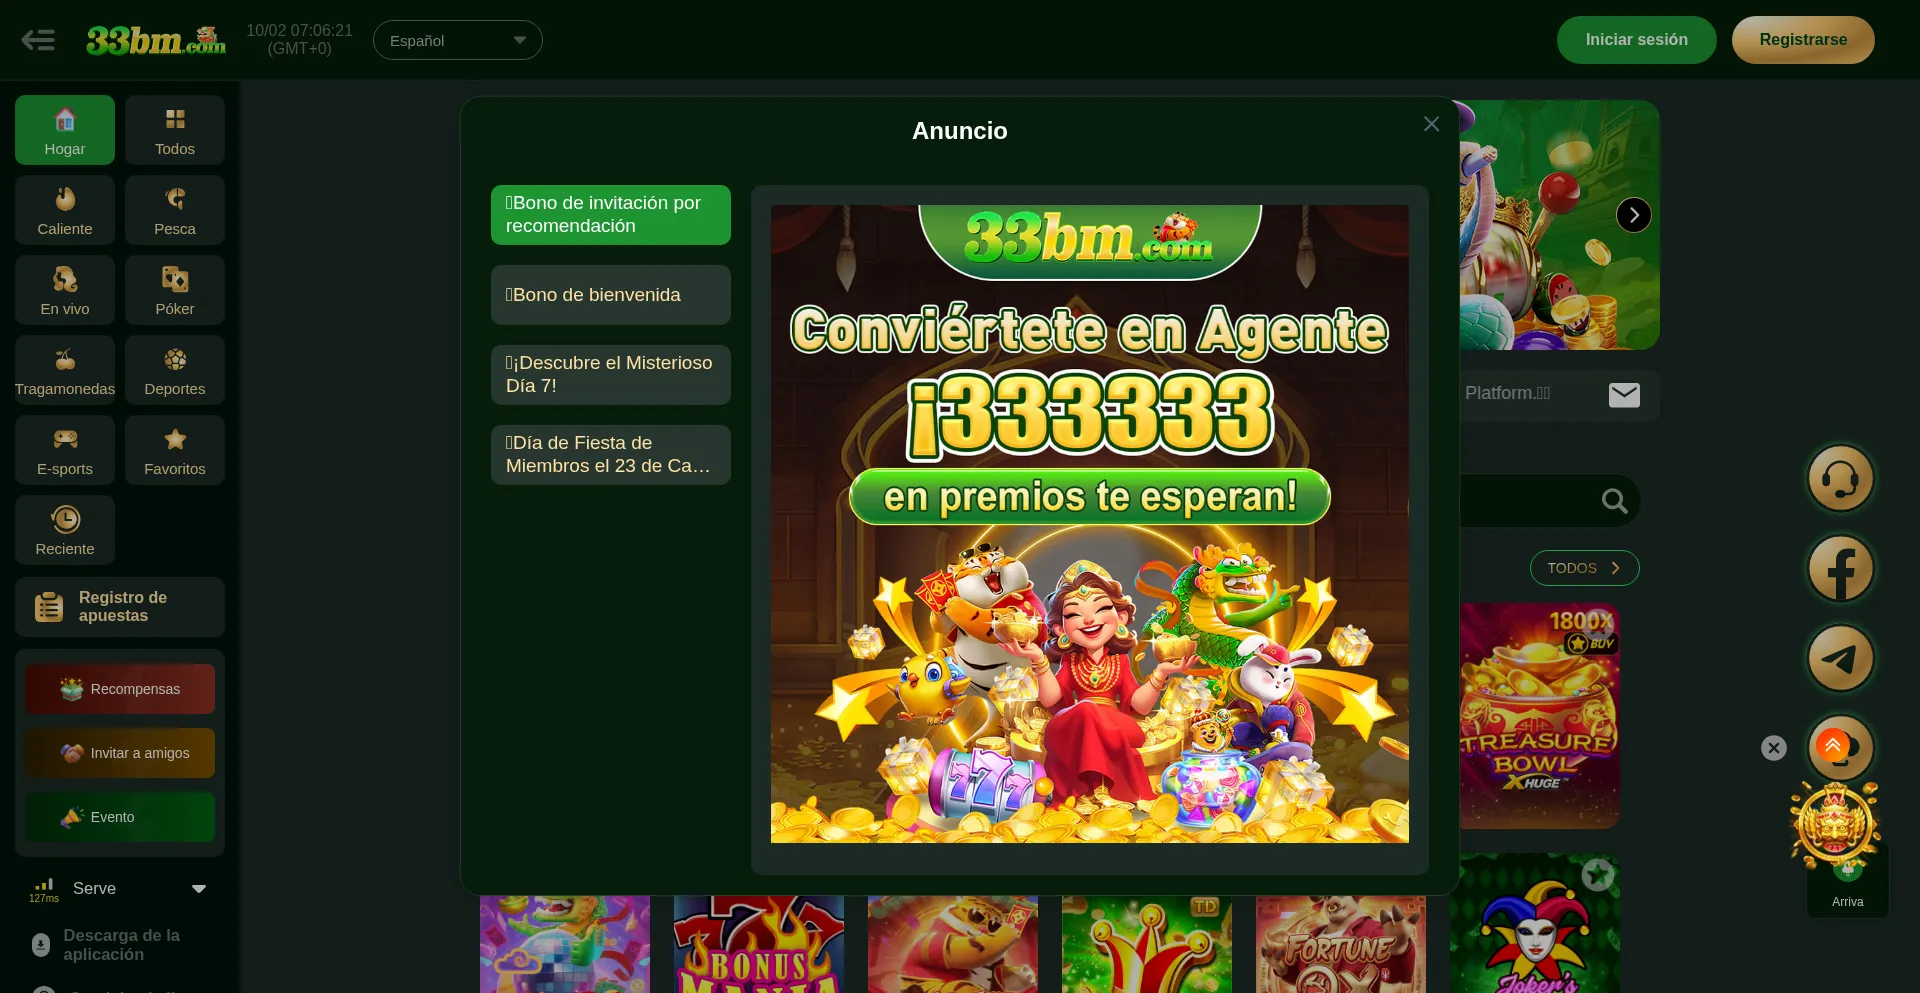The height and width of the screenshot is (993, 1920).
Task: Click the Iniciar sesión button
Action: point(1636,40)
